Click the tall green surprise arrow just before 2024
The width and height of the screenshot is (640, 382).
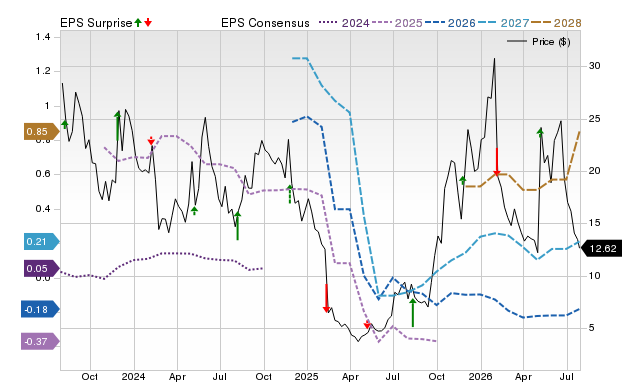118,127
